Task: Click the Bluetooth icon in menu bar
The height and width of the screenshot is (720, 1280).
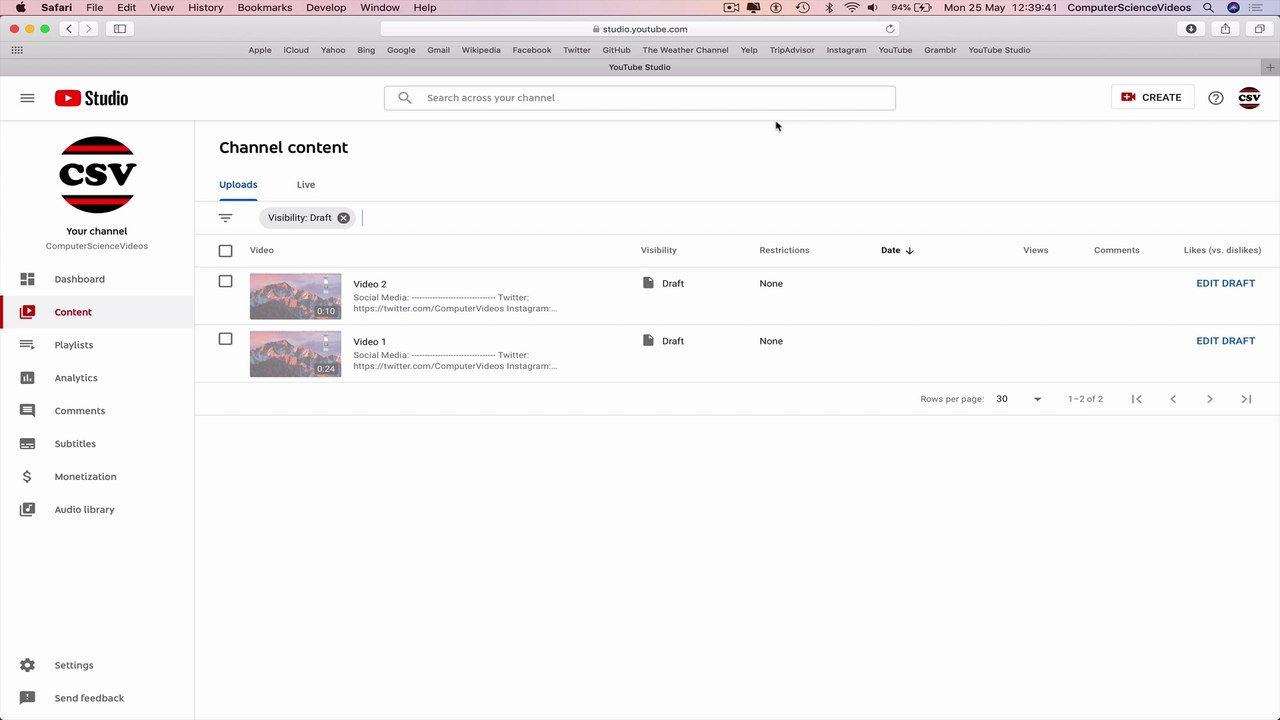Action: pos(829,8)
